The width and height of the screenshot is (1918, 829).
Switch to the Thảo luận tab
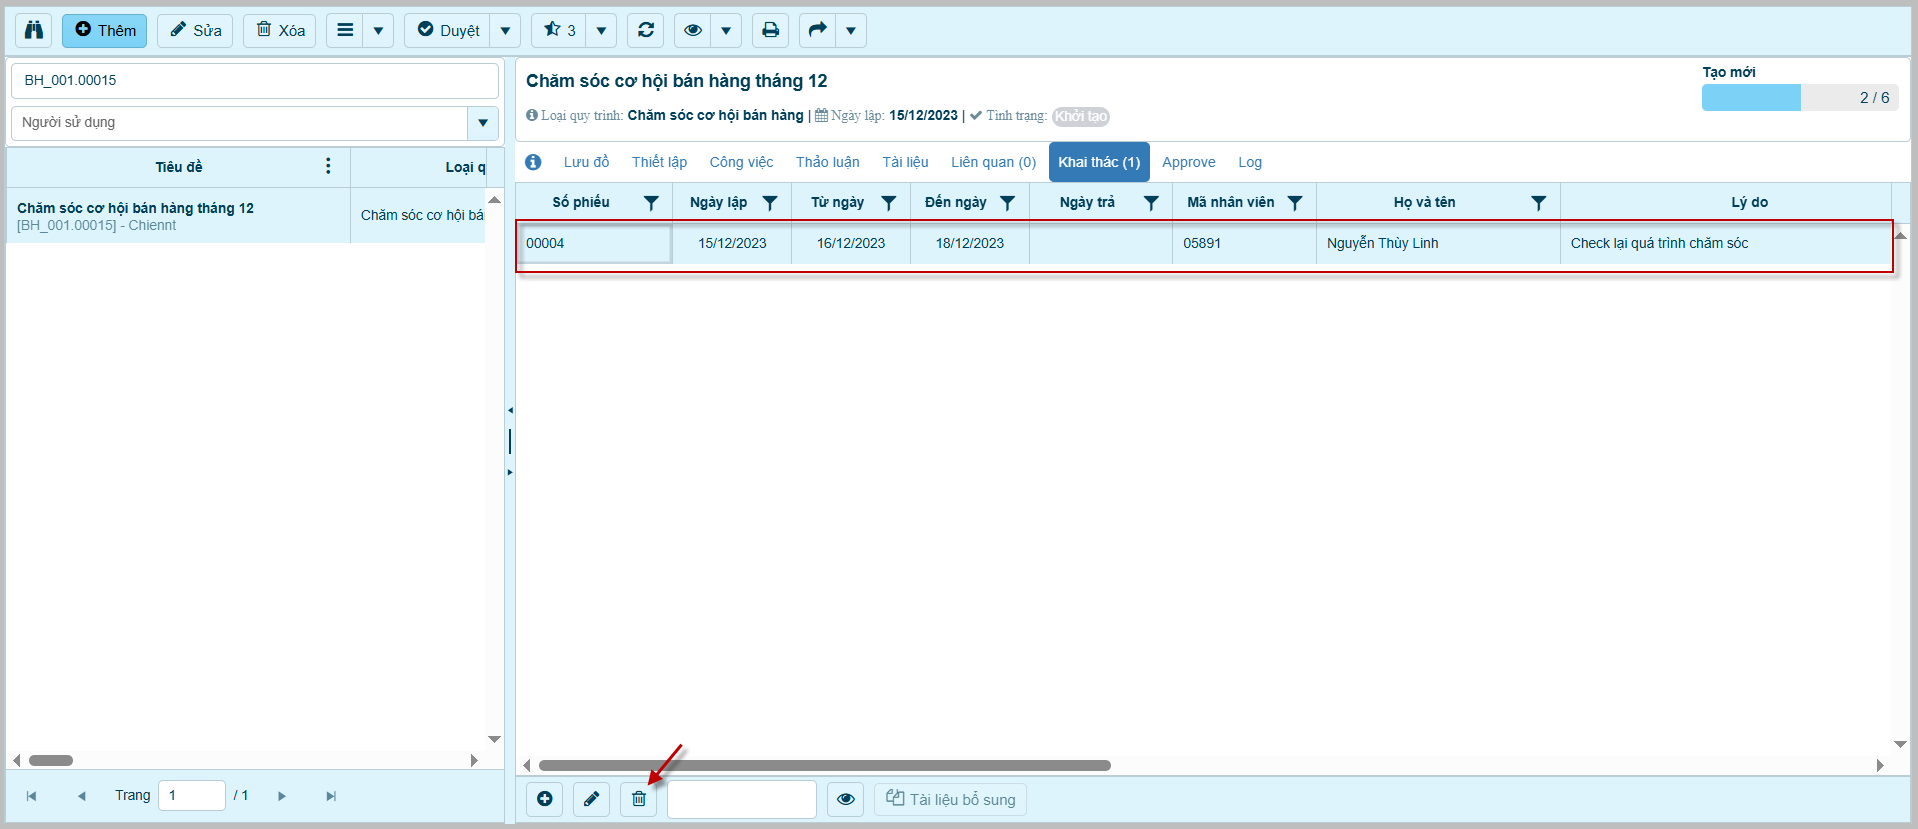click(x=827, y=162)
